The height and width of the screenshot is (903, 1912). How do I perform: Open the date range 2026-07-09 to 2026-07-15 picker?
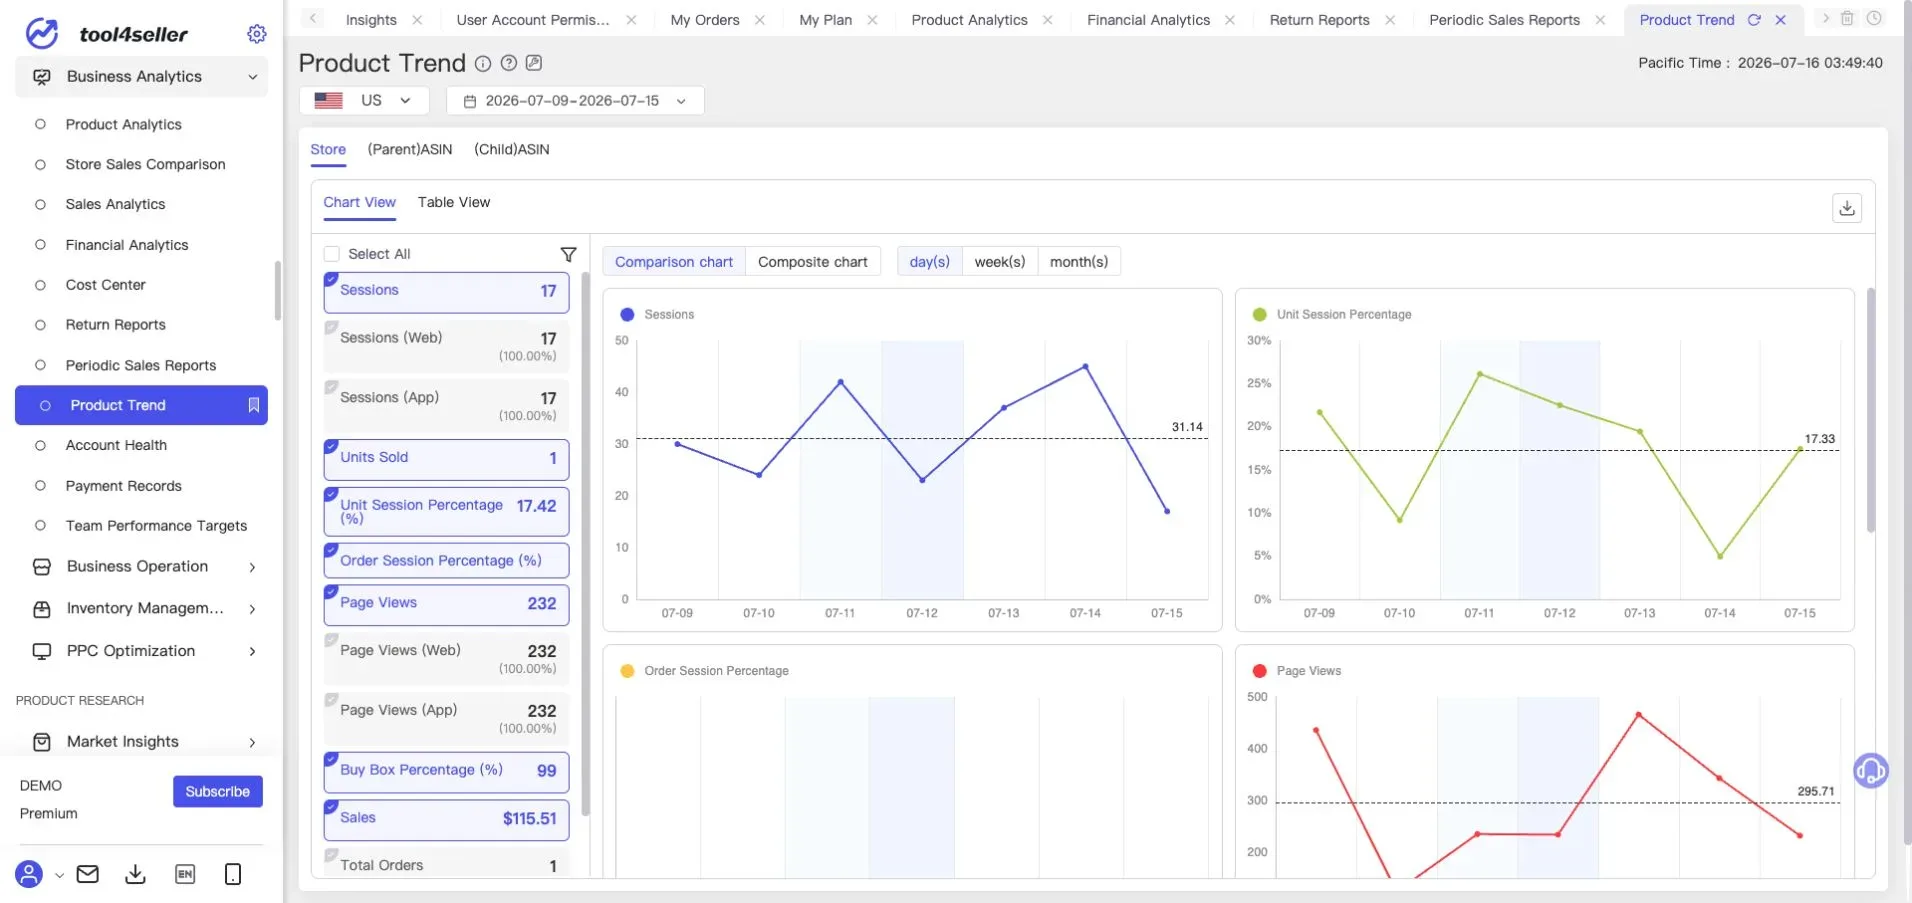575,101
